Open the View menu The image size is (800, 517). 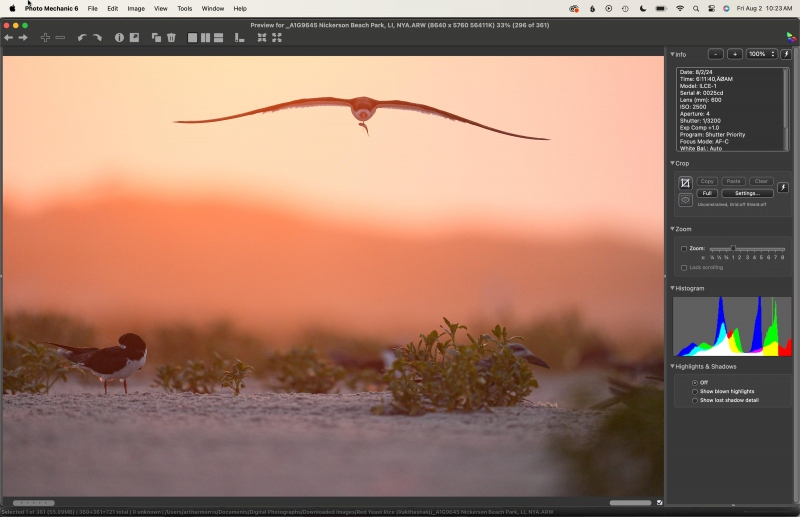[161, 9]
